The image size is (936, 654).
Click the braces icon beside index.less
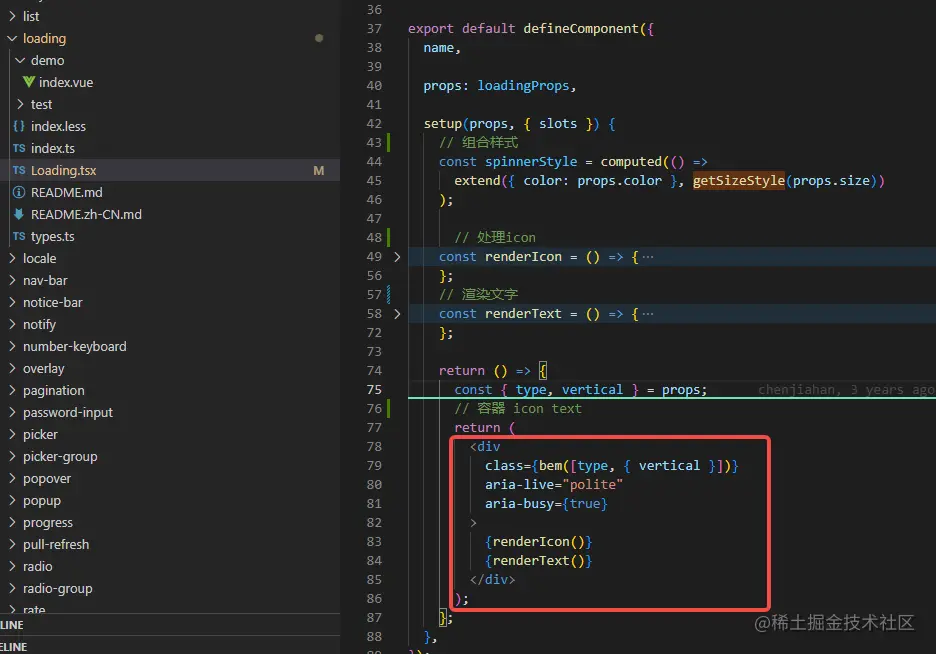click(x=19, y=126)
